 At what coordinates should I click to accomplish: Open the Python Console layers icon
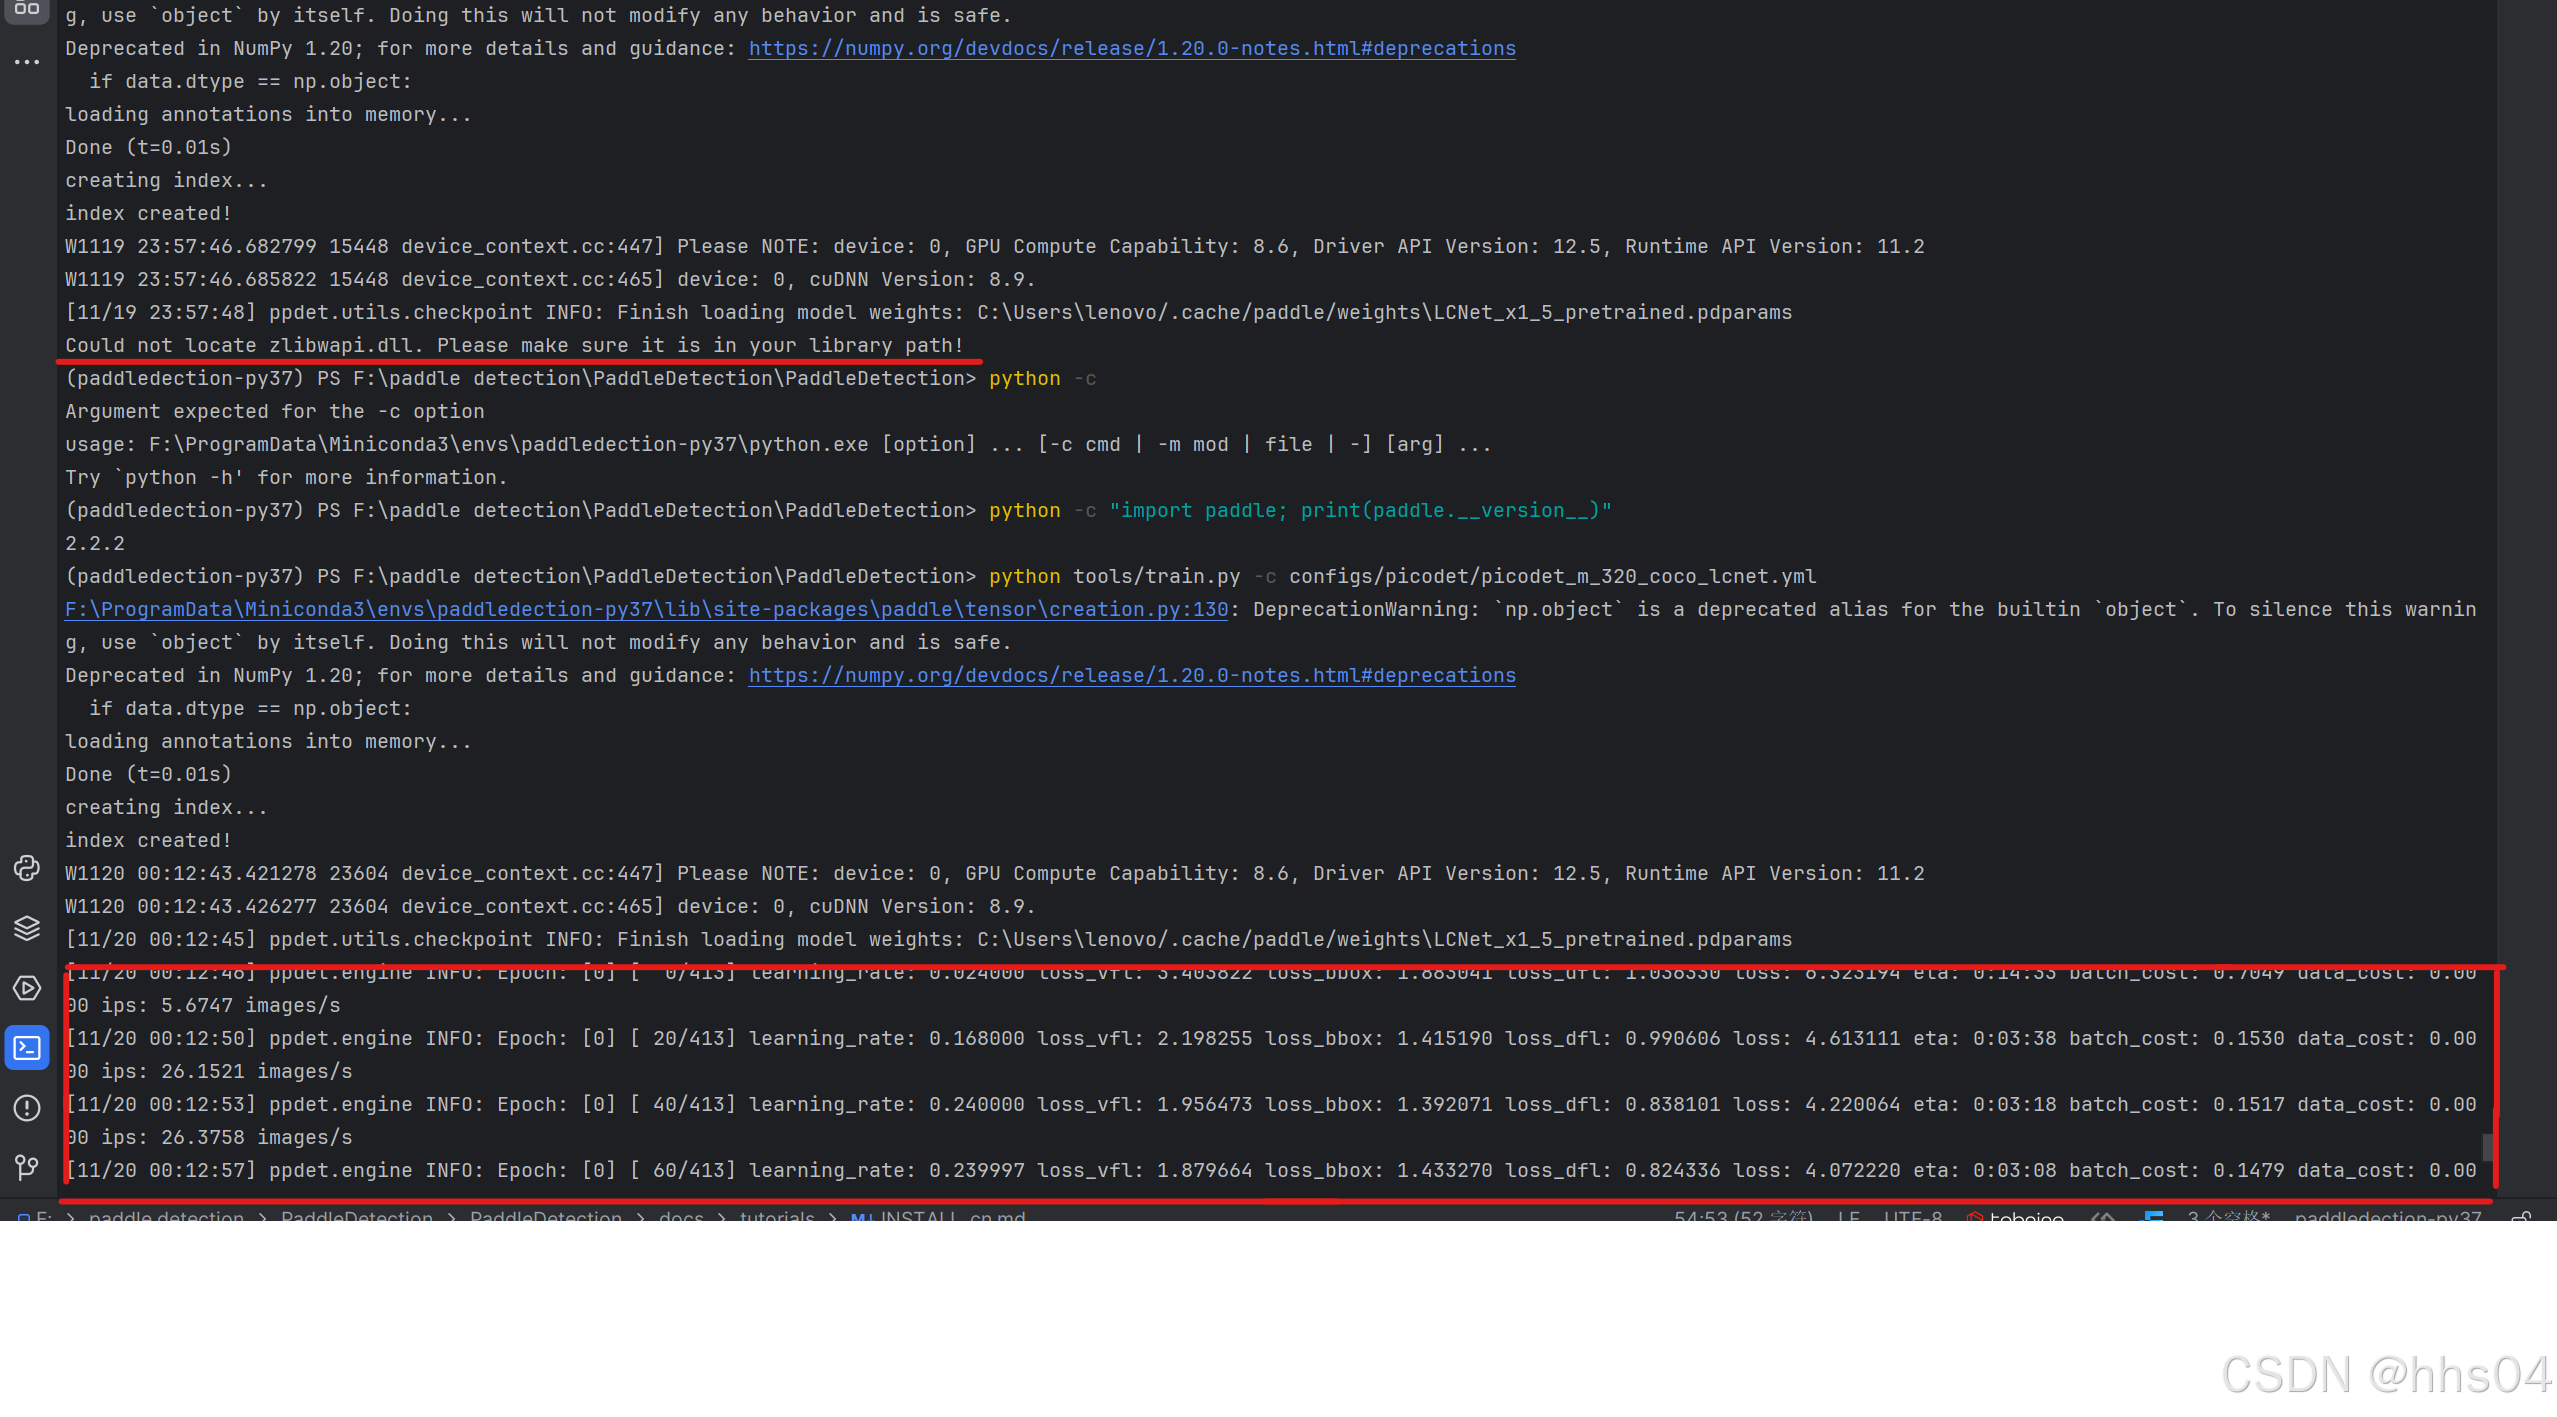(x=27, y=928)
